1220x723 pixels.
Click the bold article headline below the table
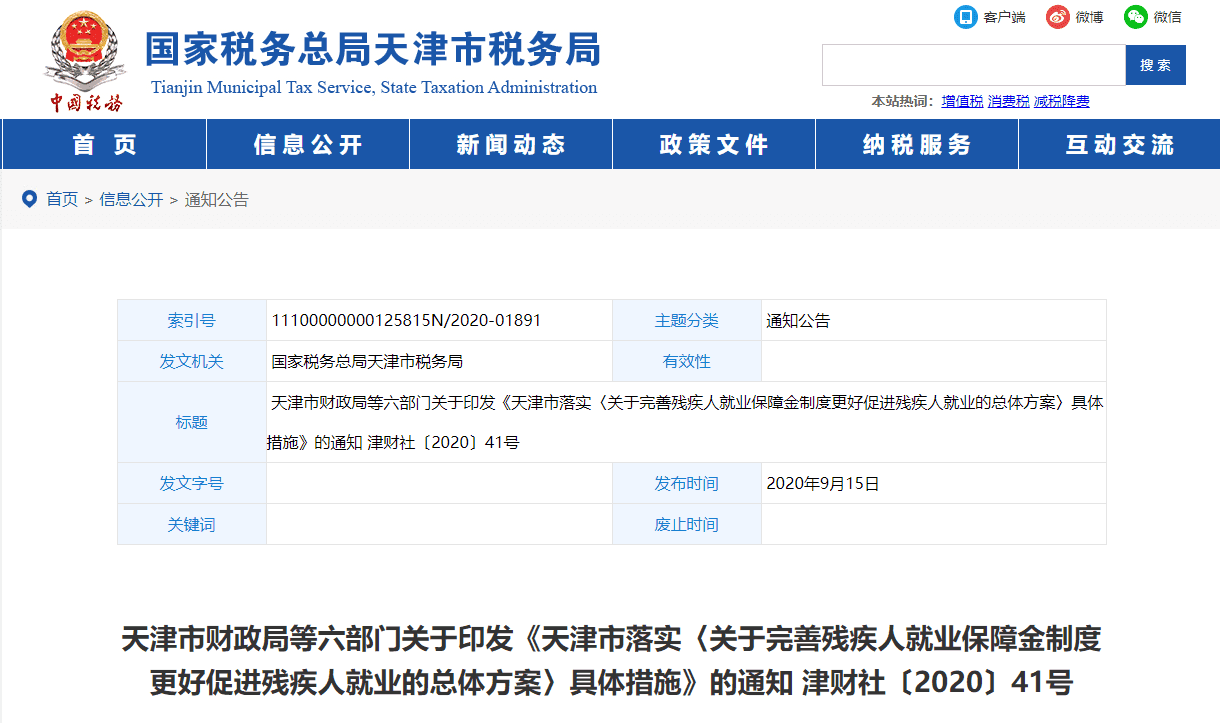[611, 660]
